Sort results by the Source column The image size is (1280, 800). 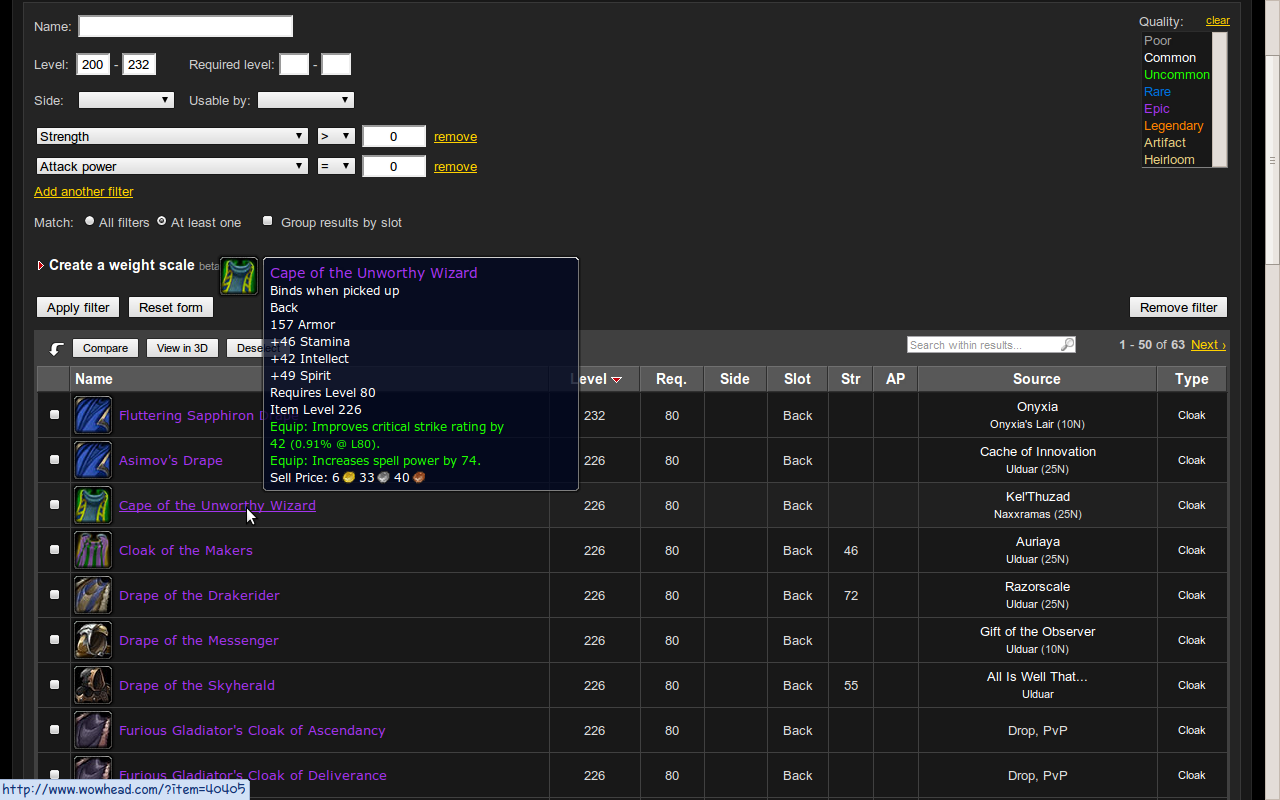1036,379
